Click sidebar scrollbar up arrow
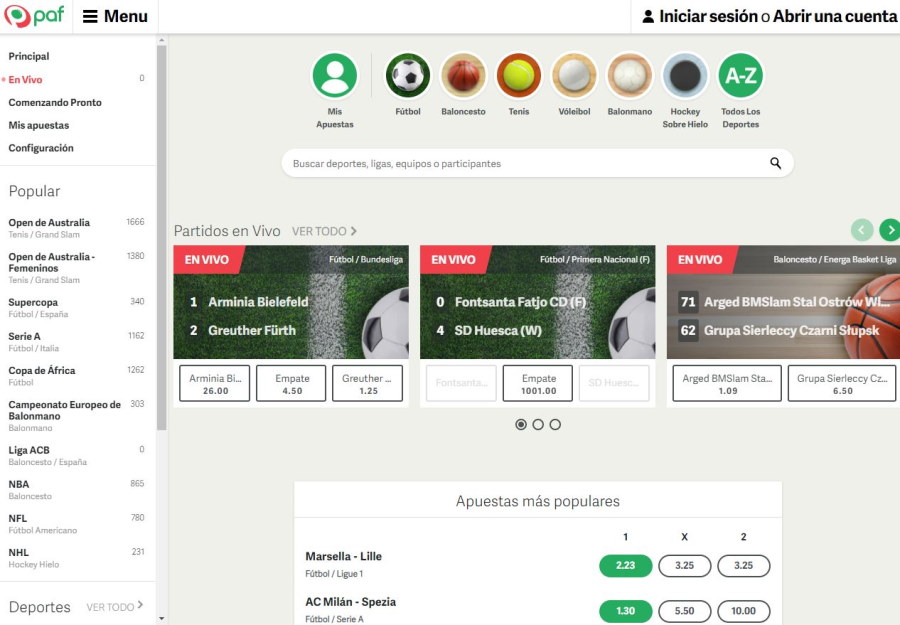 coord(161,40)
